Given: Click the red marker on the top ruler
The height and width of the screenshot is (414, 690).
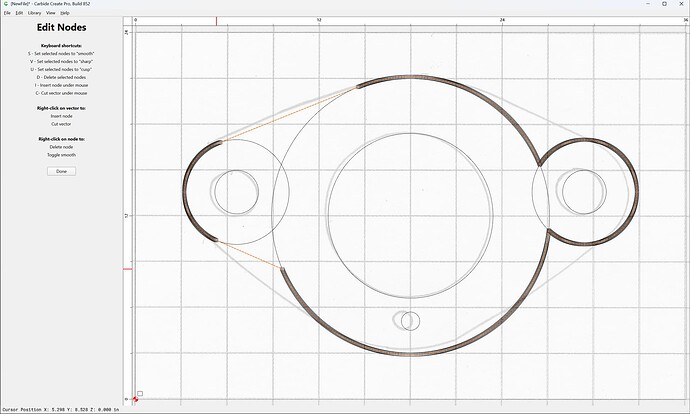Looking at the screenshot, I should pos(216,21).
